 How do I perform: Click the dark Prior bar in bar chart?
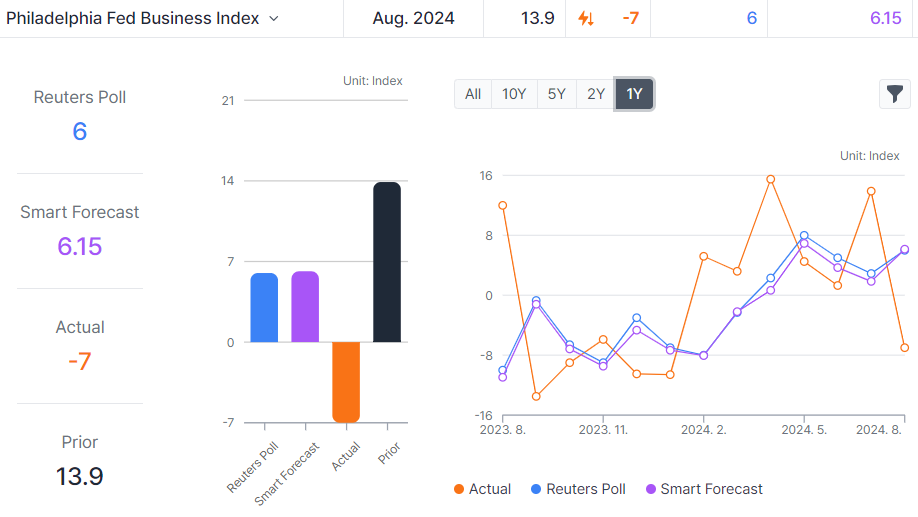click(x=387, y=262)
